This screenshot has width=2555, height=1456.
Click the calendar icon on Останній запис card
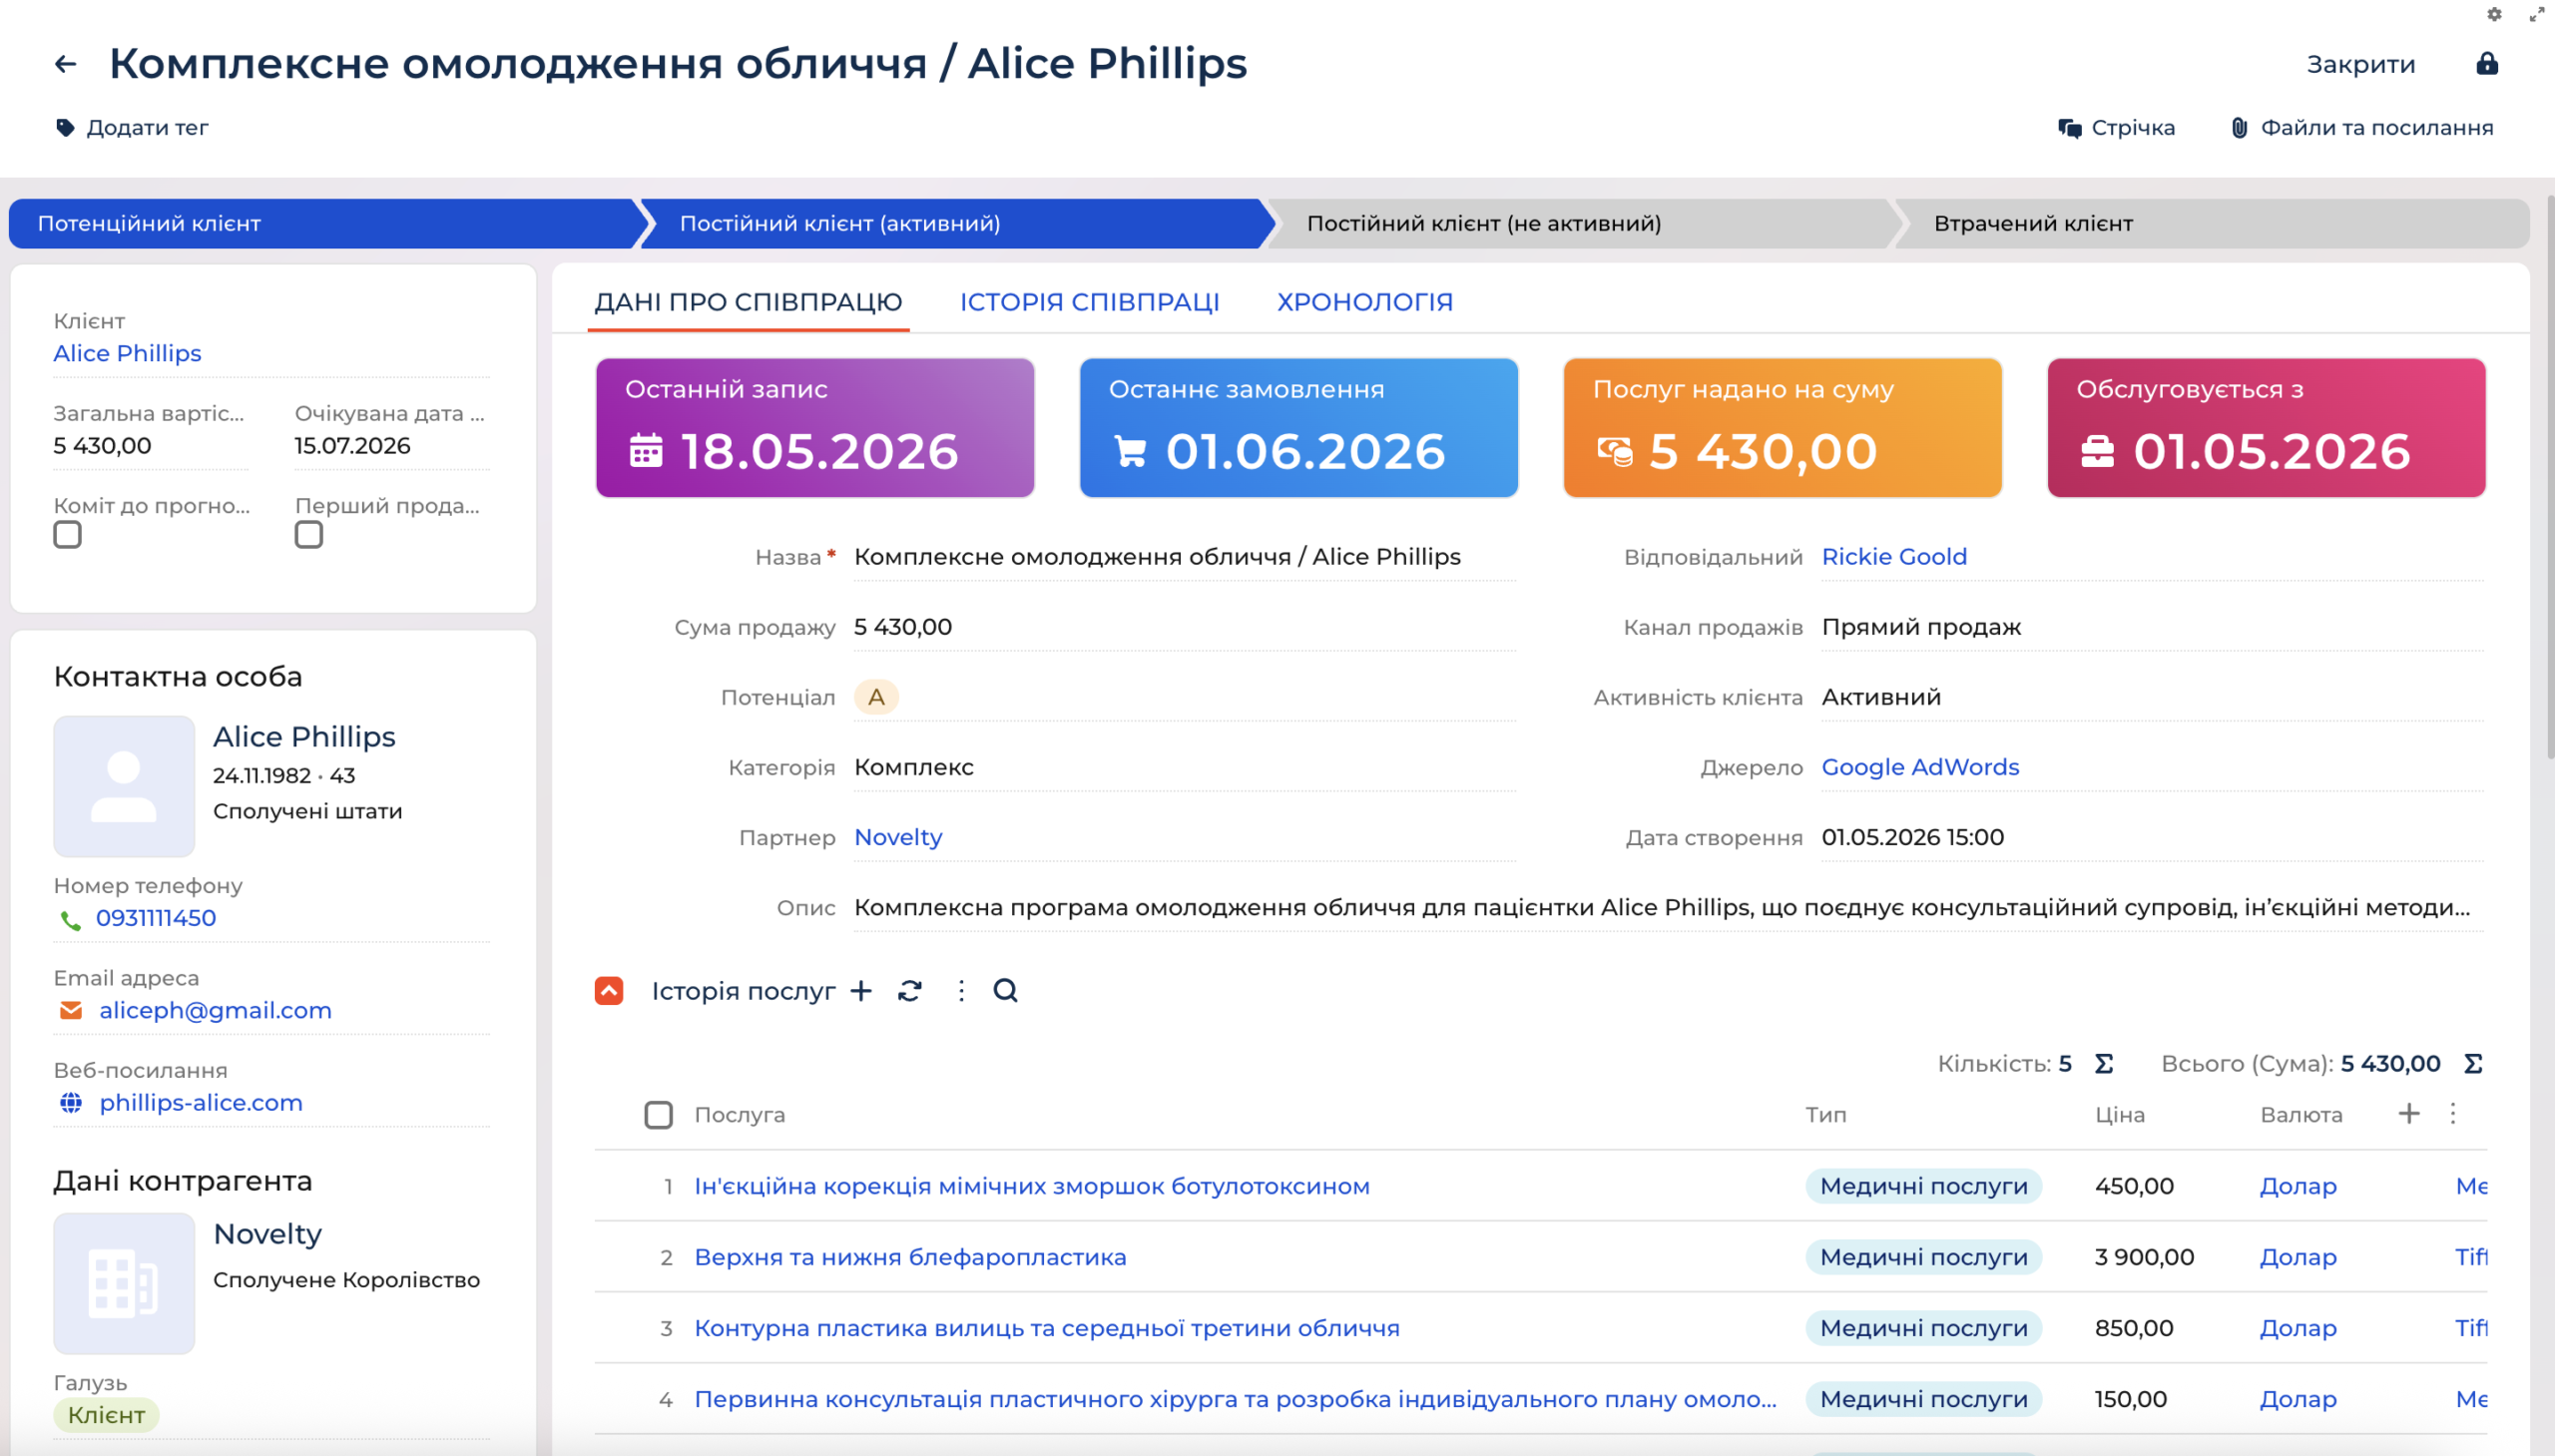(x=646, y=451)
